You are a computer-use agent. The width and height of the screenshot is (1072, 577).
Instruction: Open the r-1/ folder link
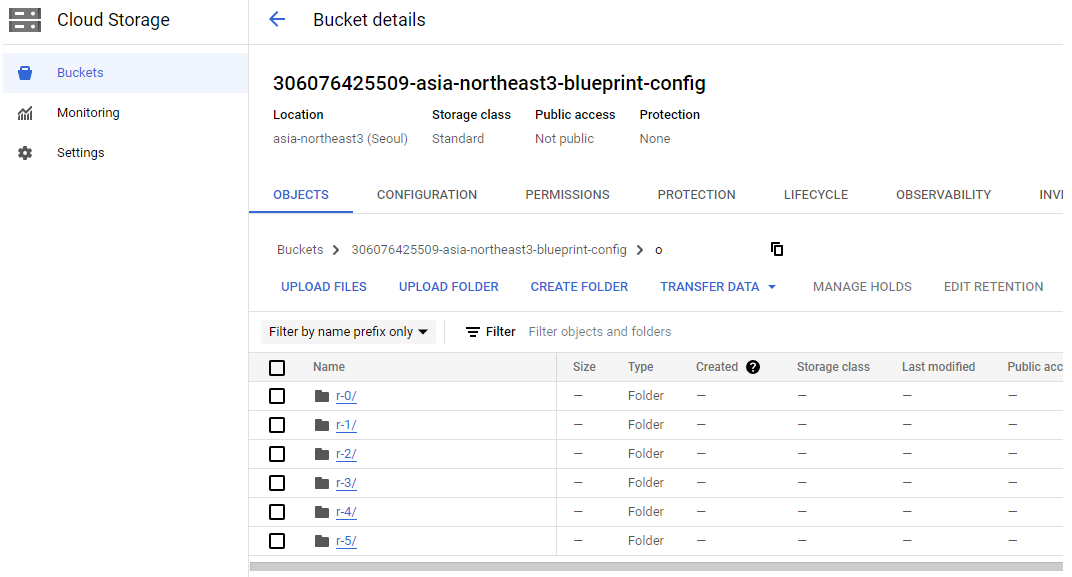[346, 425]
